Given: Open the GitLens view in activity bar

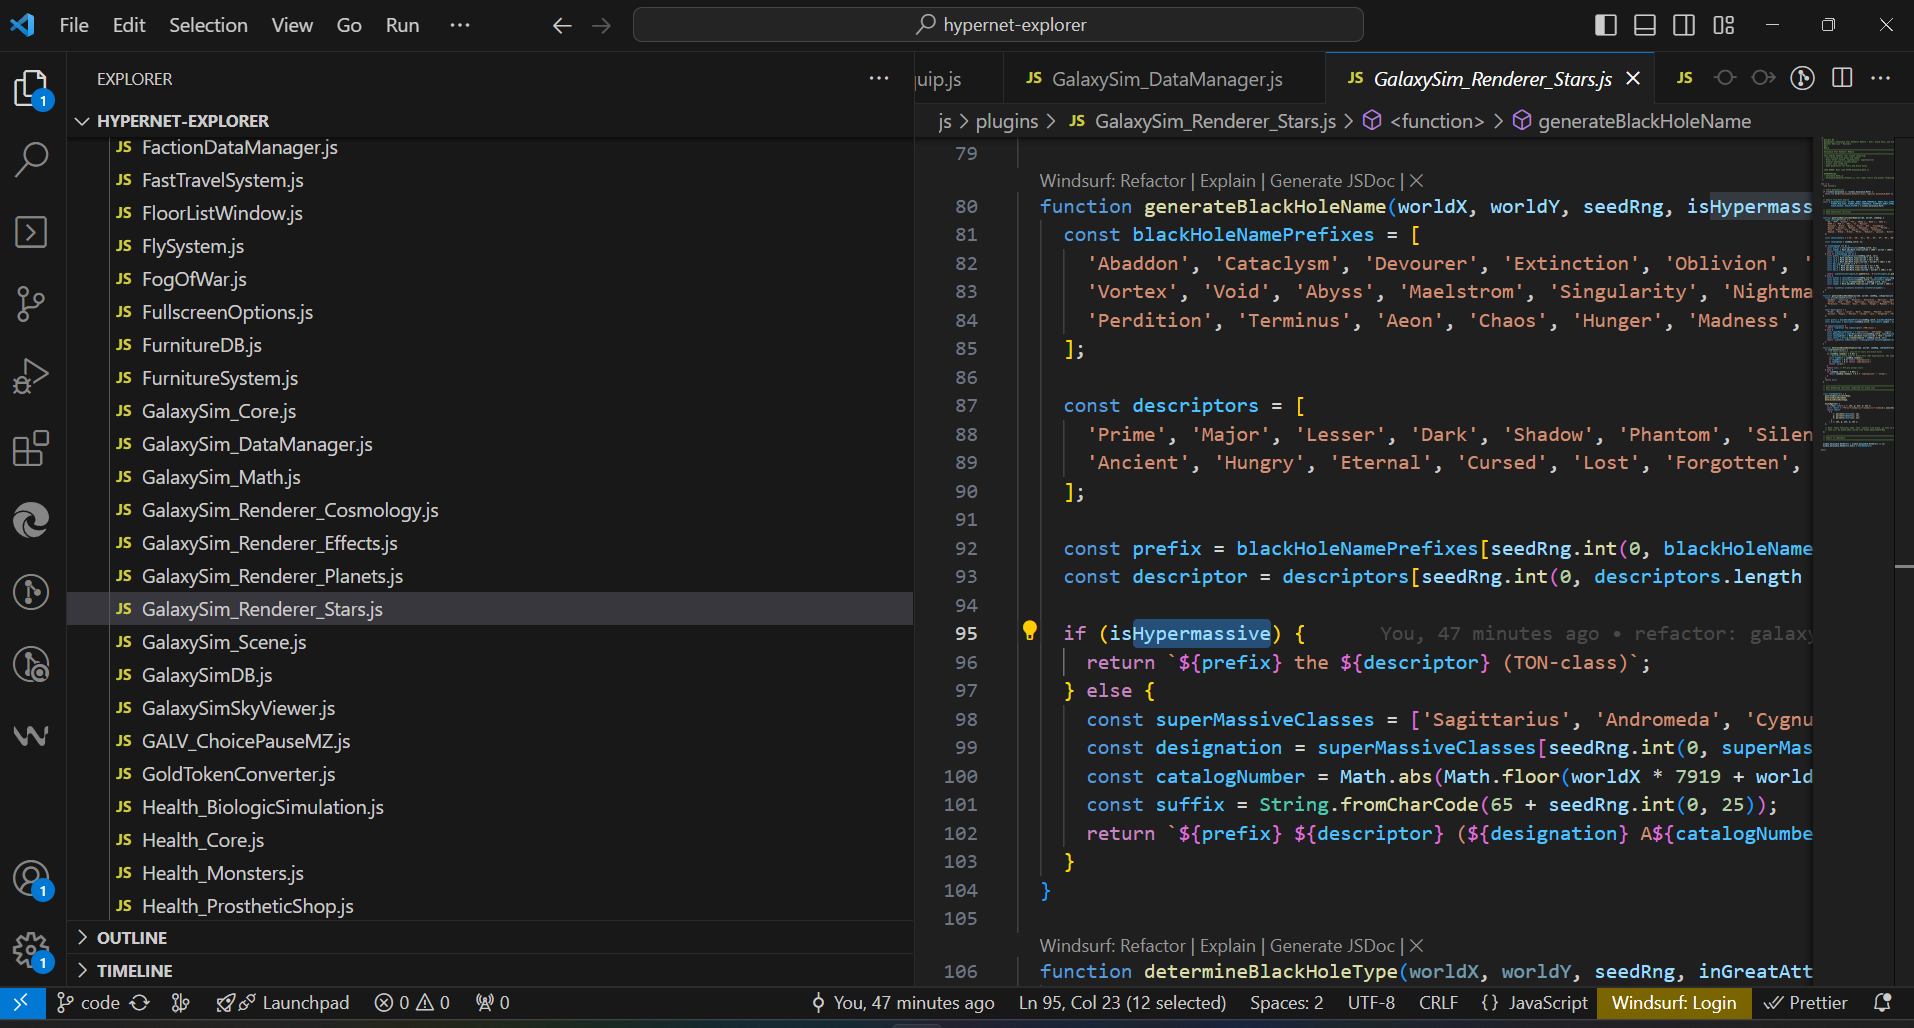Looking at the screenshot, I should click(32, 592).
